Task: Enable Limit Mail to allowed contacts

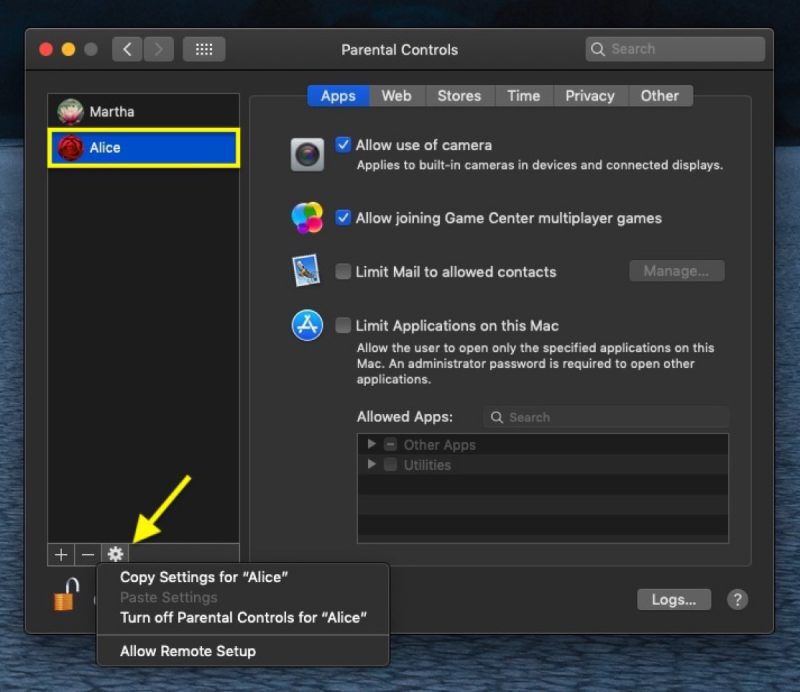Action: point(343,271)
